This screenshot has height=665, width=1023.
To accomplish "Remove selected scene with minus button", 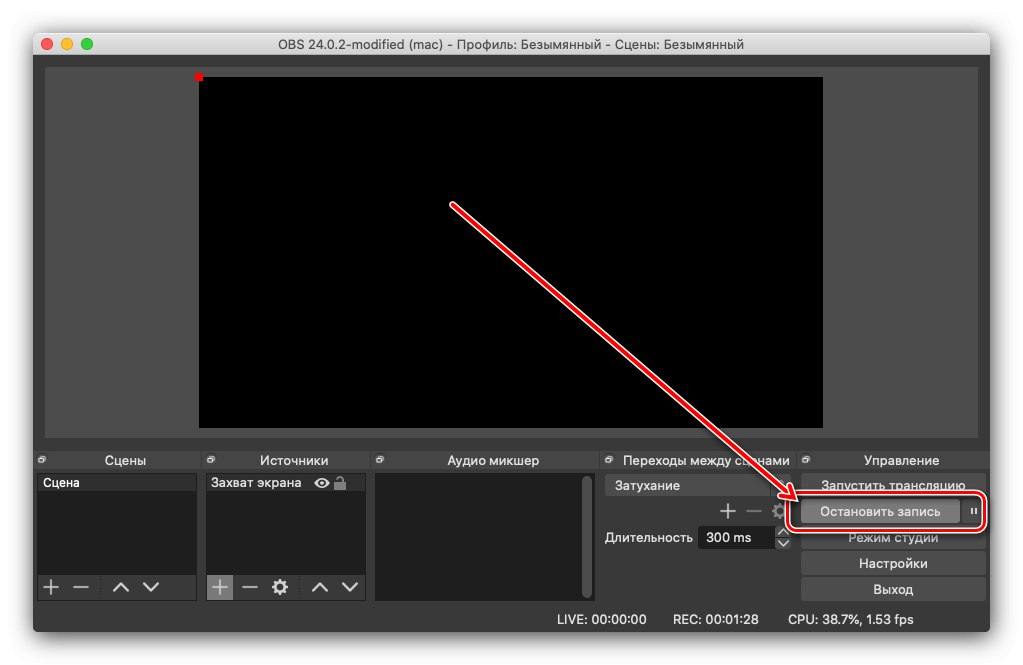I will [x=81, y=587].
